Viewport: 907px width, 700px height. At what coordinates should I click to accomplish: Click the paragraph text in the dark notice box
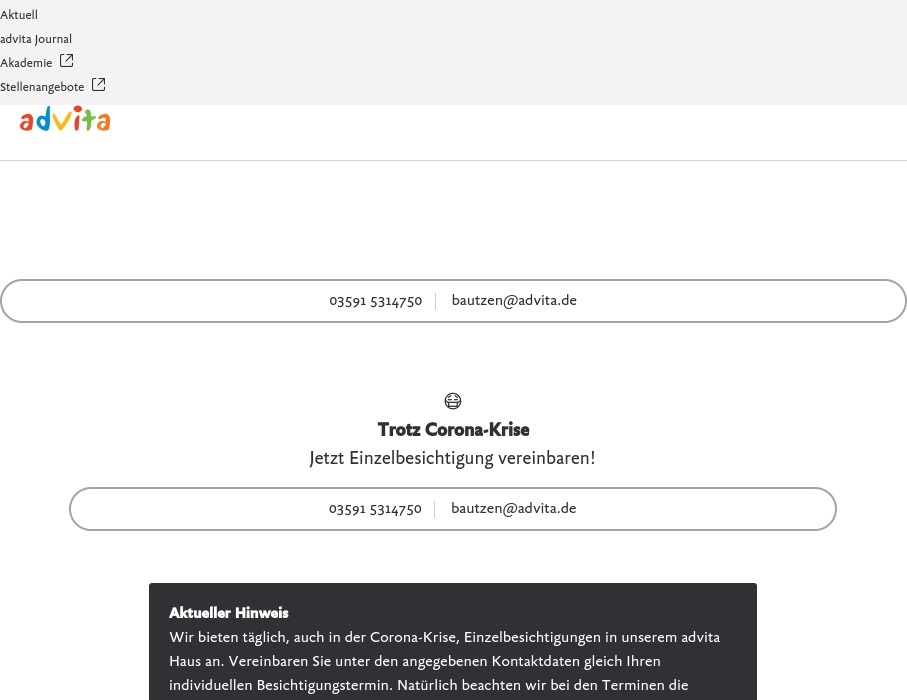point(445,661)
